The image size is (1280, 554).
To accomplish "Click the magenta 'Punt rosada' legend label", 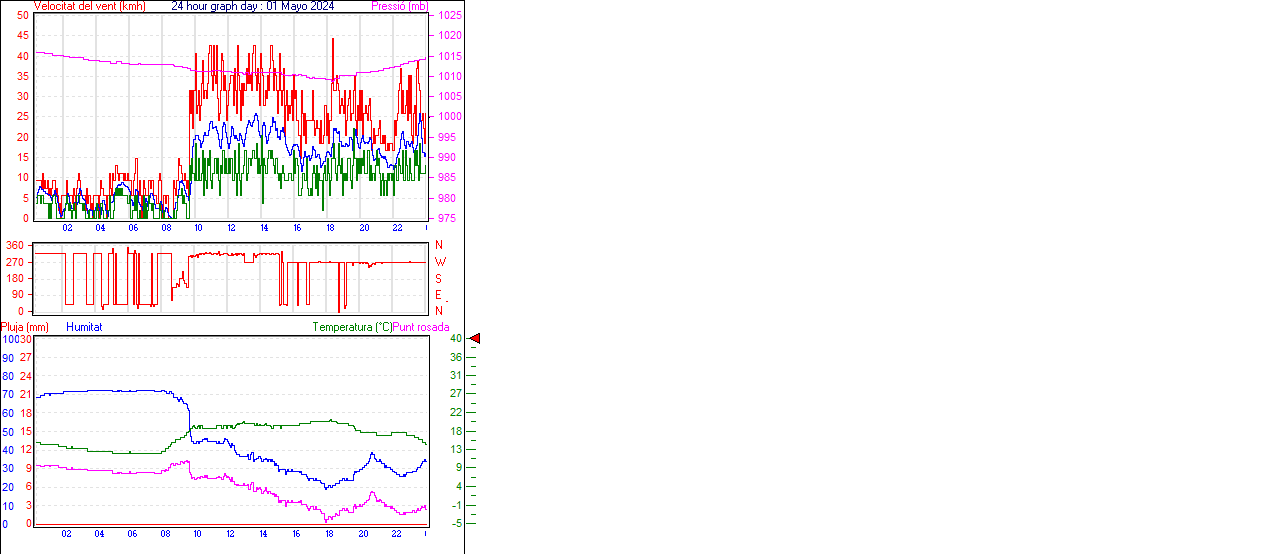I will point(421,327).
